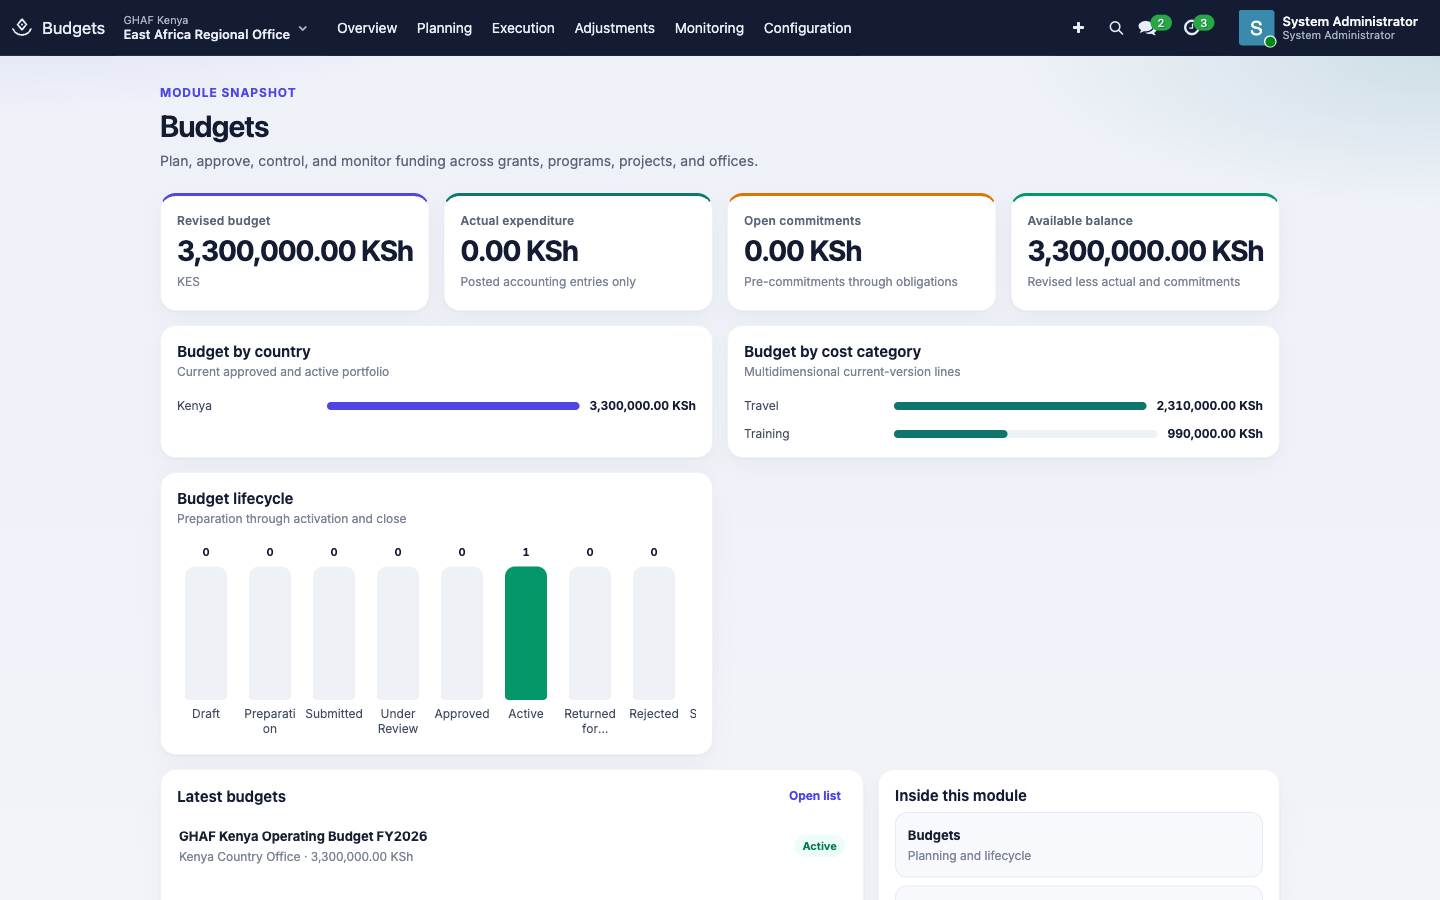Click the Draft lifecycle bar
Viewport: 1440px width, 900px height.
tap(206, 633)
